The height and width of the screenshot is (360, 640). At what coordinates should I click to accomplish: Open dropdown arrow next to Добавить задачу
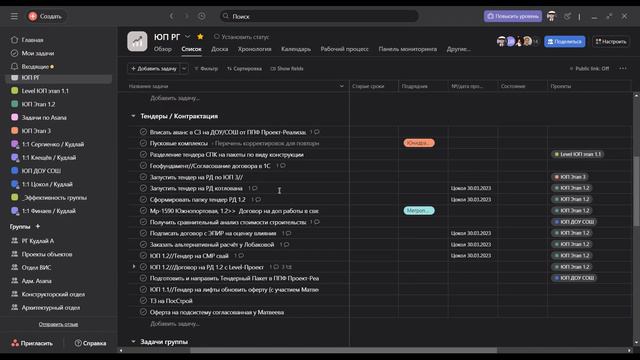[184, 69]
